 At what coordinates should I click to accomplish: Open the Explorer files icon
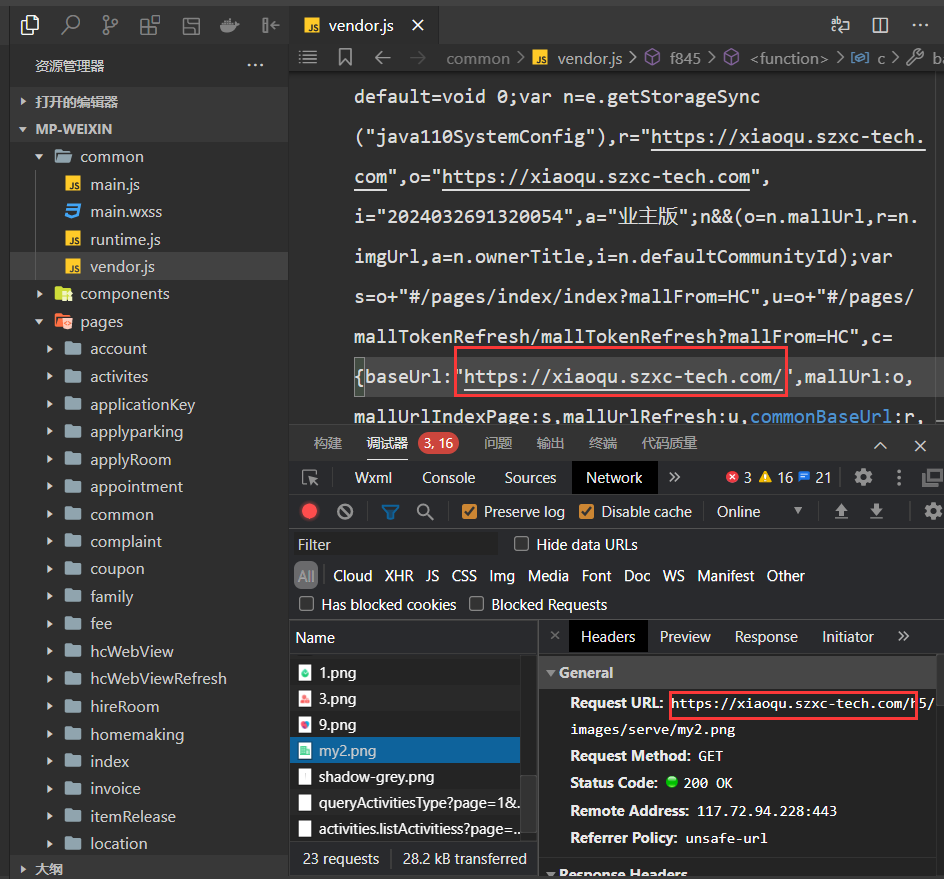point(30,25)
